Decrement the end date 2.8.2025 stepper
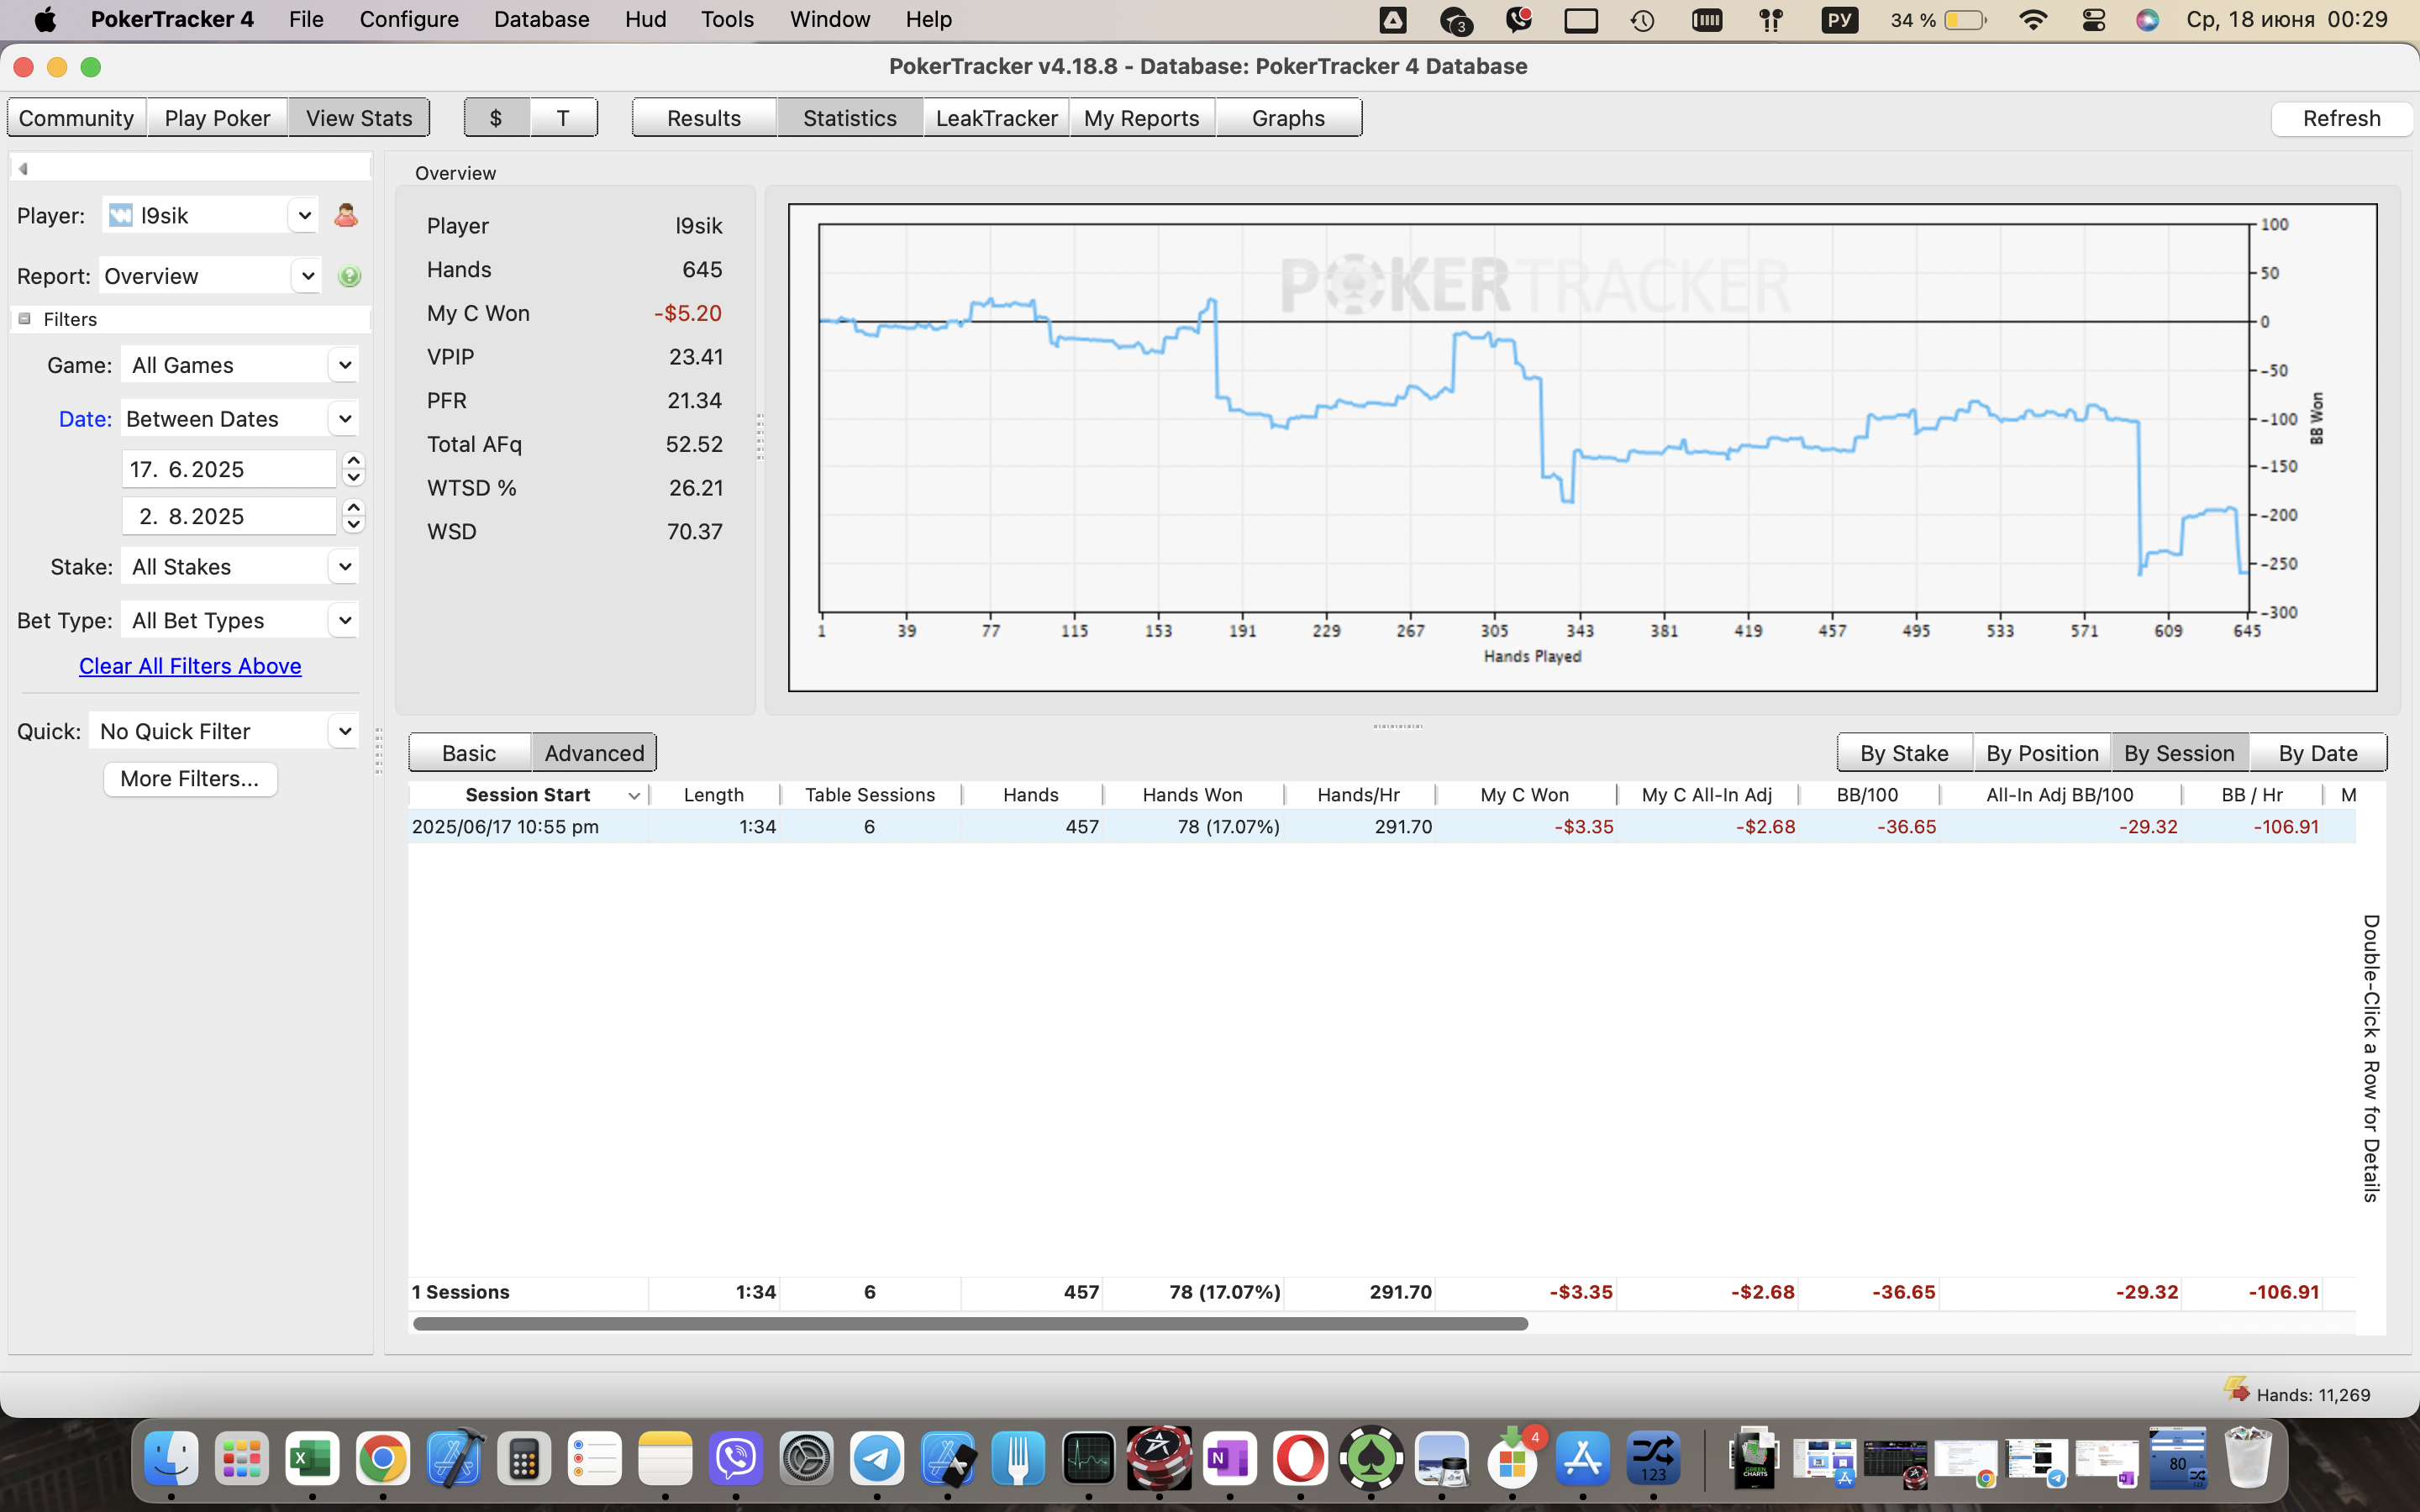This screenshot has height=1512, width=2420. pyautogui.click(x=353, y=525)
